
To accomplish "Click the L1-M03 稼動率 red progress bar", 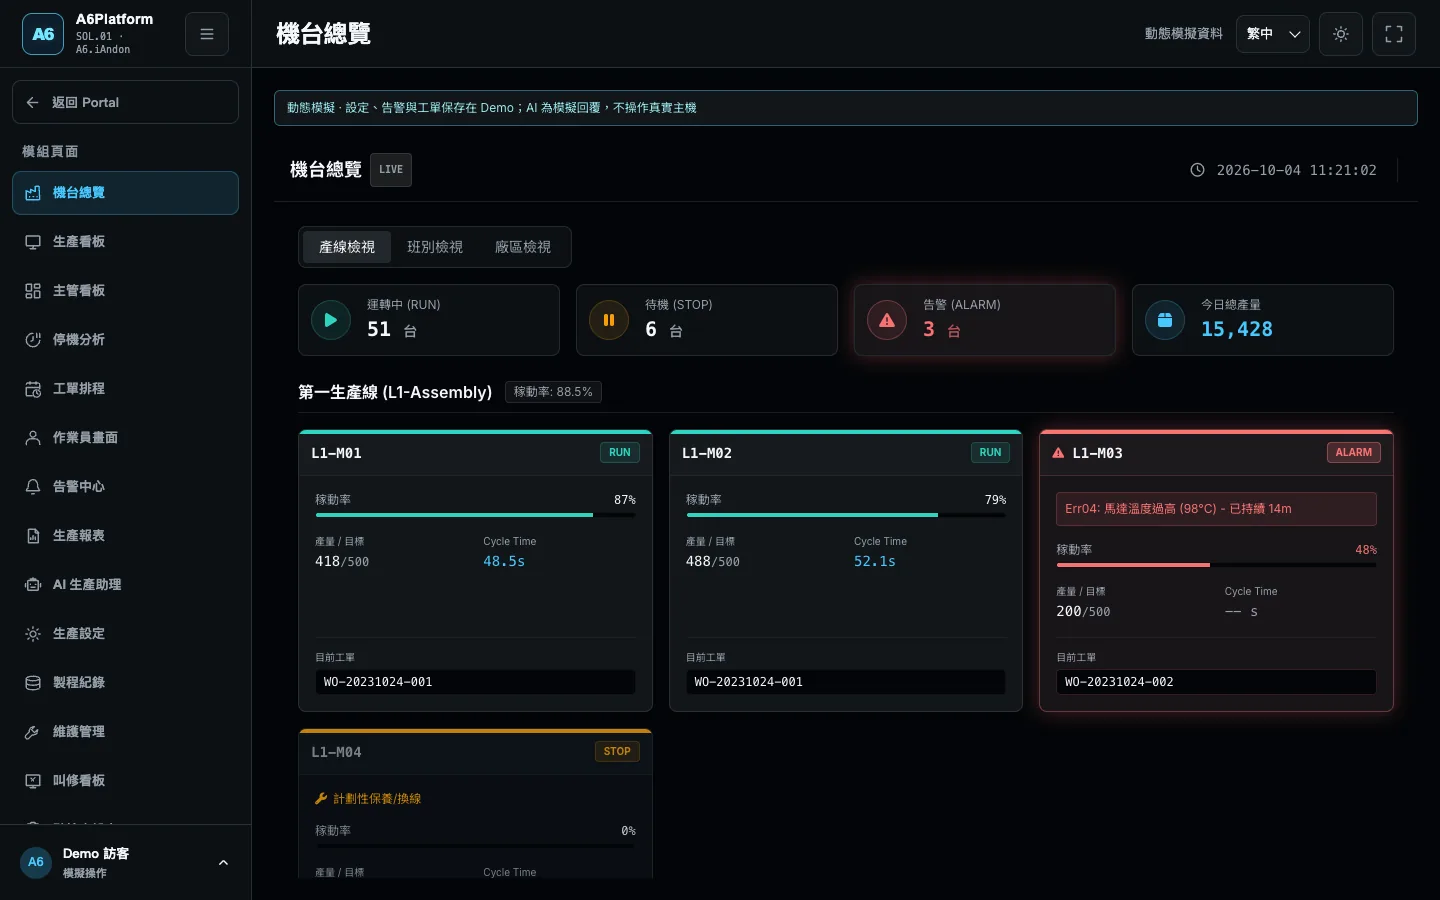I will click(x=1216, y=565).
